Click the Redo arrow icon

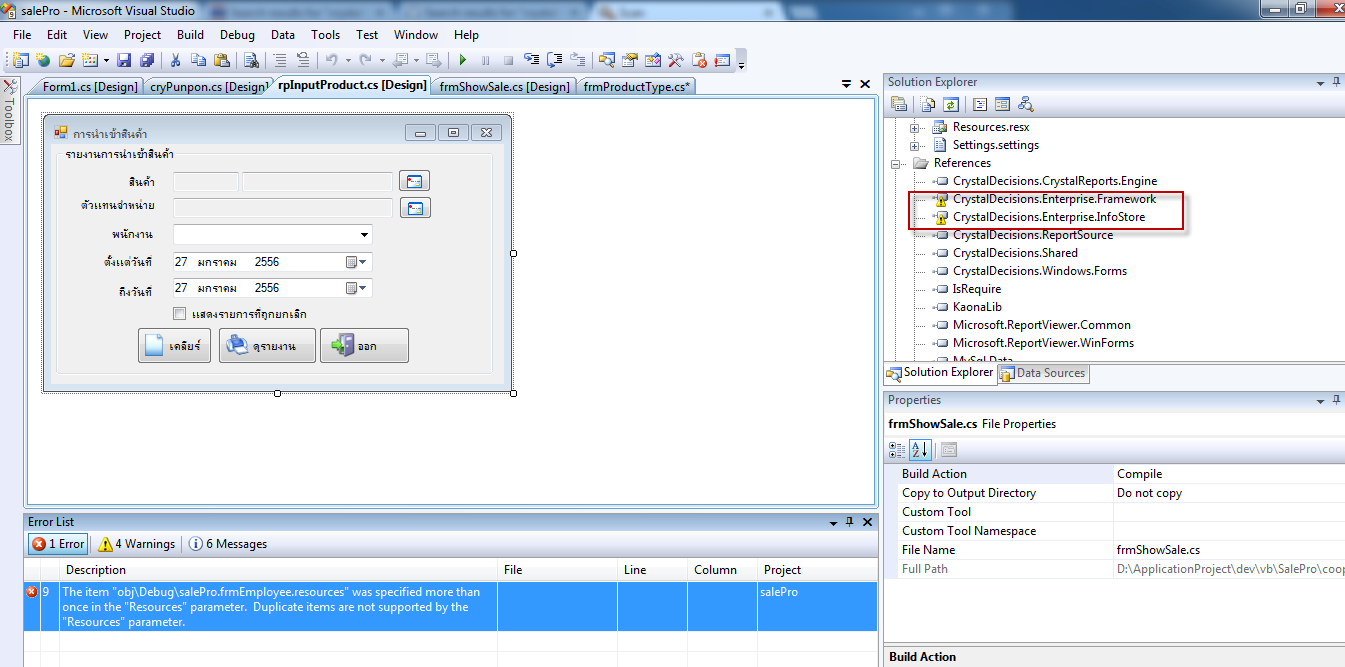coord(365,60)
